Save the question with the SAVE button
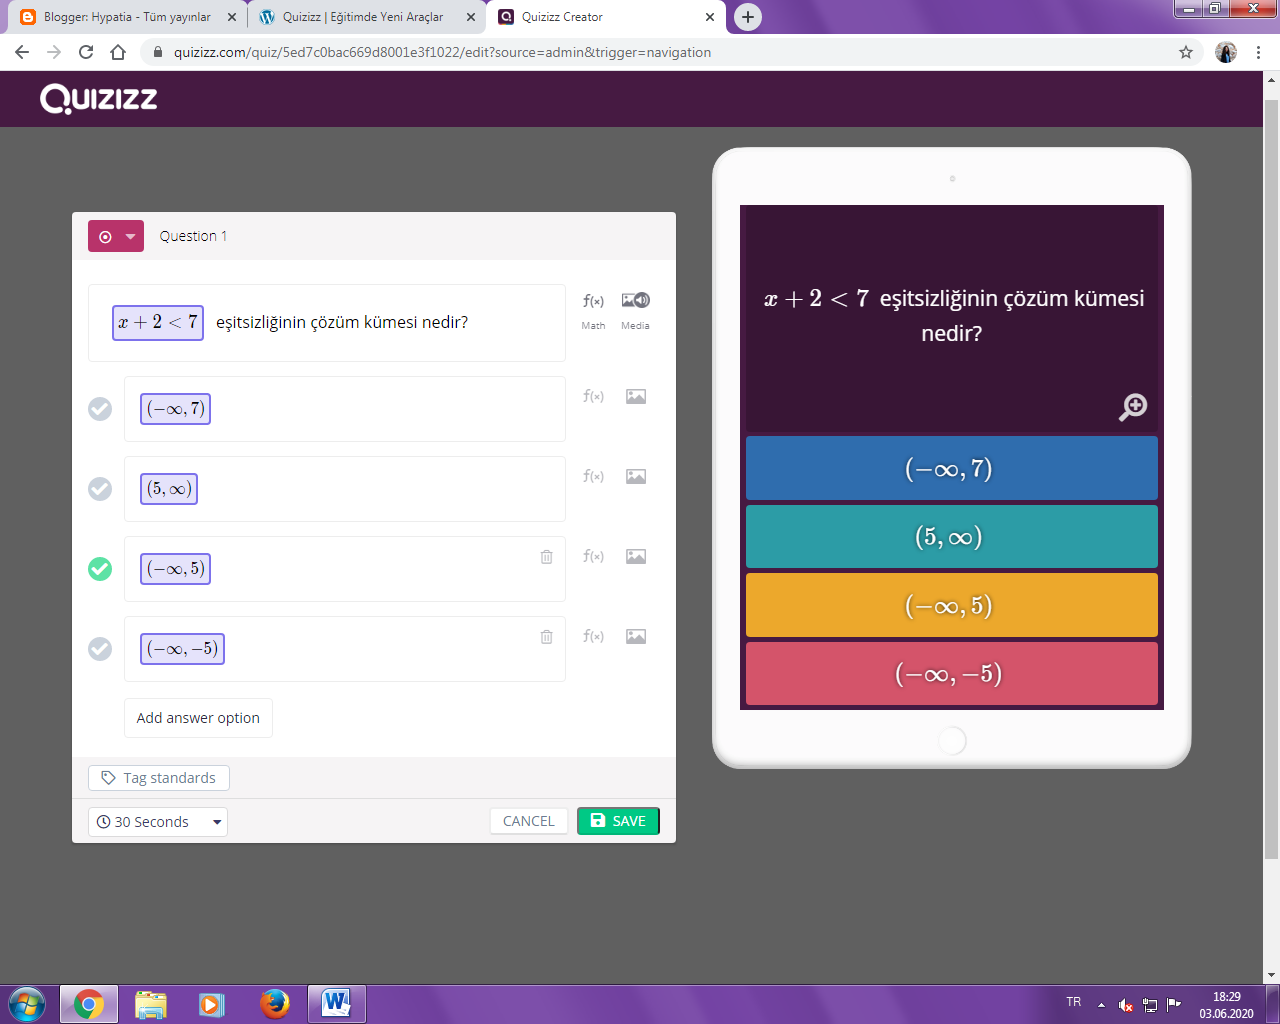The width and height of the screenshot is (1280, 1024). point(618,820)
